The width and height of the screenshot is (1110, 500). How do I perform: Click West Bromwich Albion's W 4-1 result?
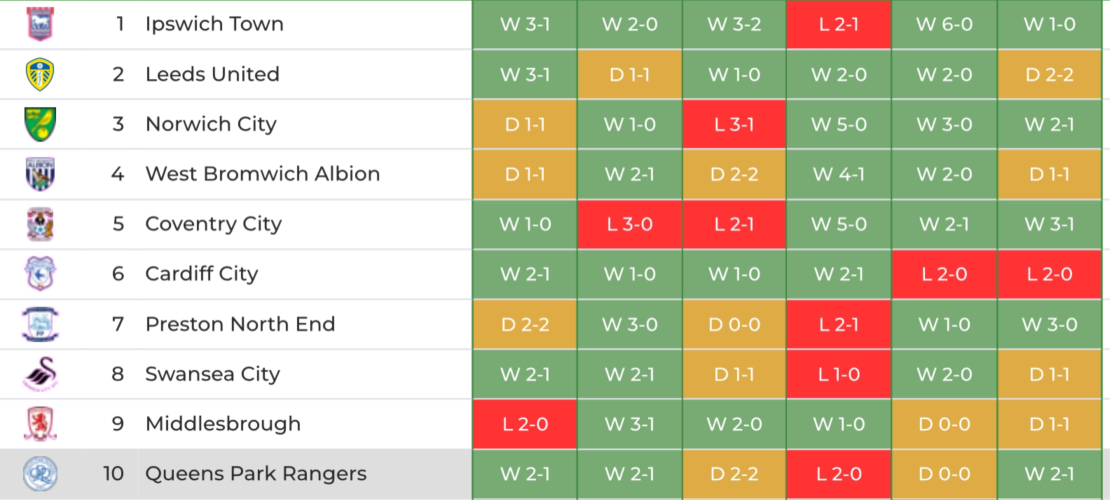coord(838,174)
